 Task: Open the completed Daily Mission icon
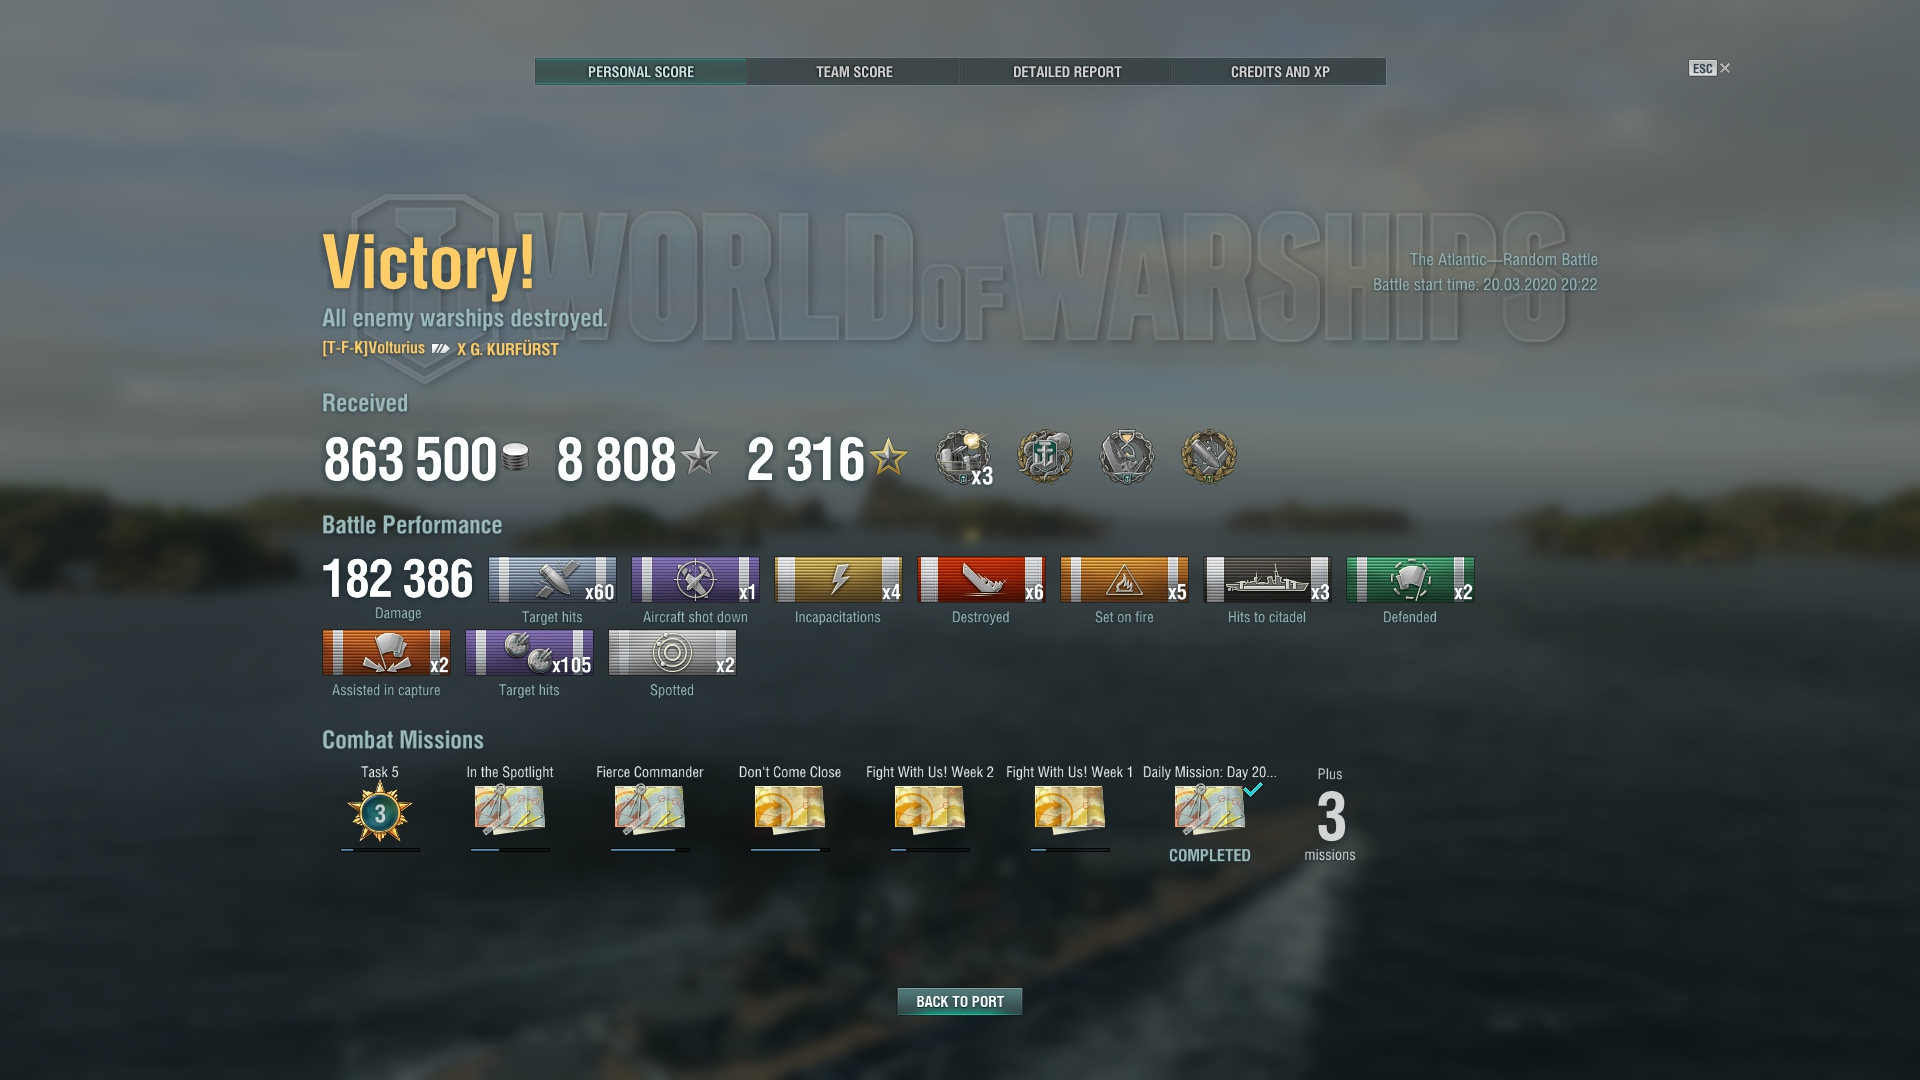coord(1210,809)
